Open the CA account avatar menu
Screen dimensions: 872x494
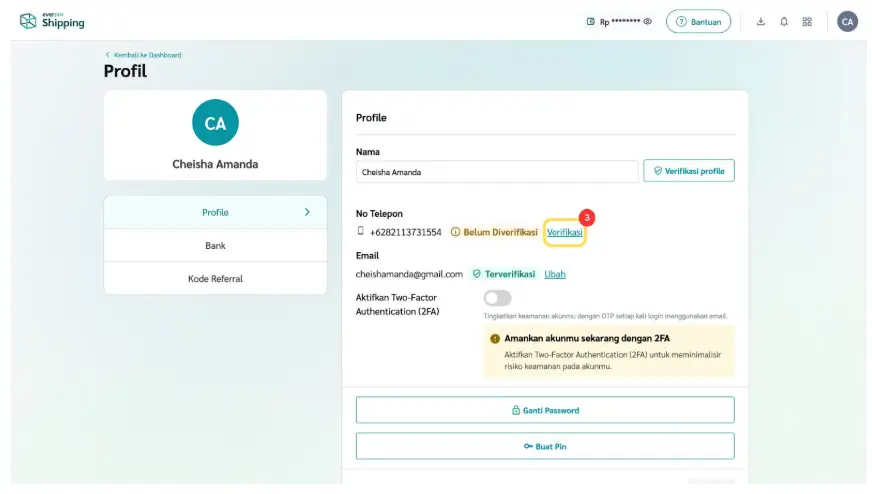[x=847, y=22]
